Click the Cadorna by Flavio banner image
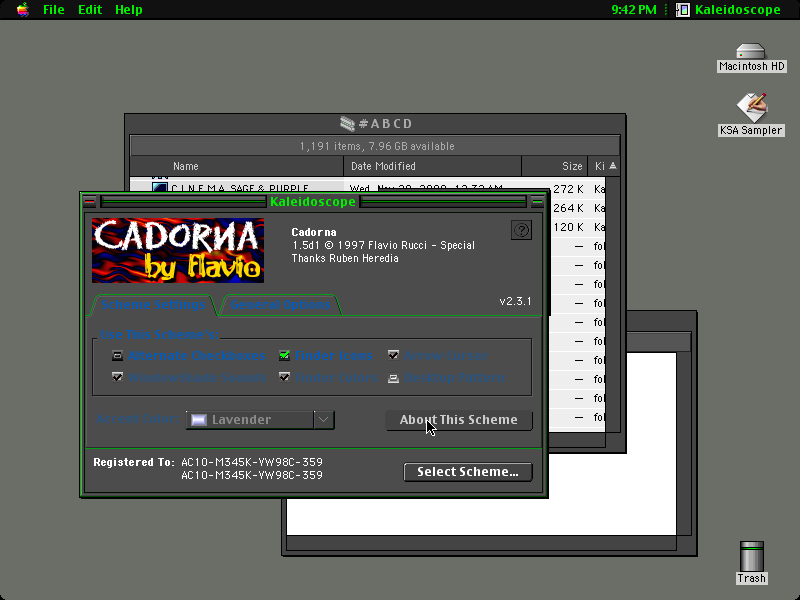 pos(178,251)
